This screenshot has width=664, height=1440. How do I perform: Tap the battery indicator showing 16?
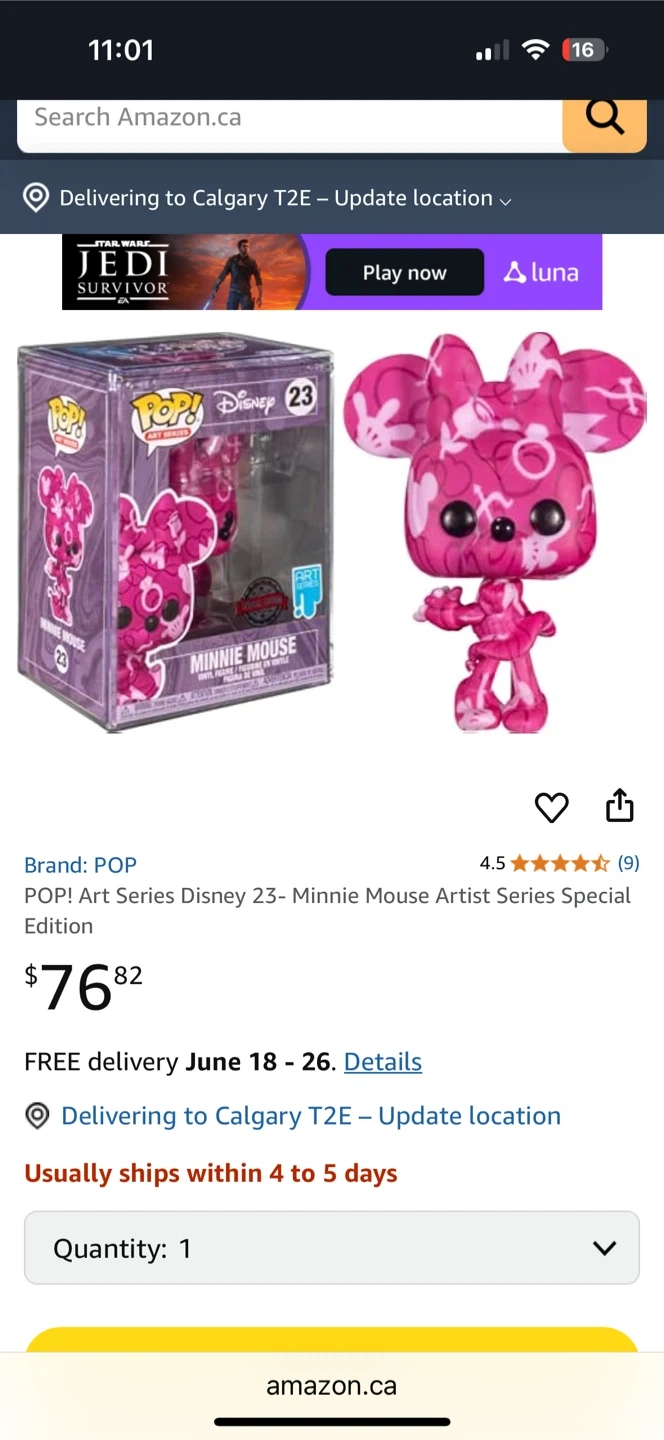pos(583,50)
